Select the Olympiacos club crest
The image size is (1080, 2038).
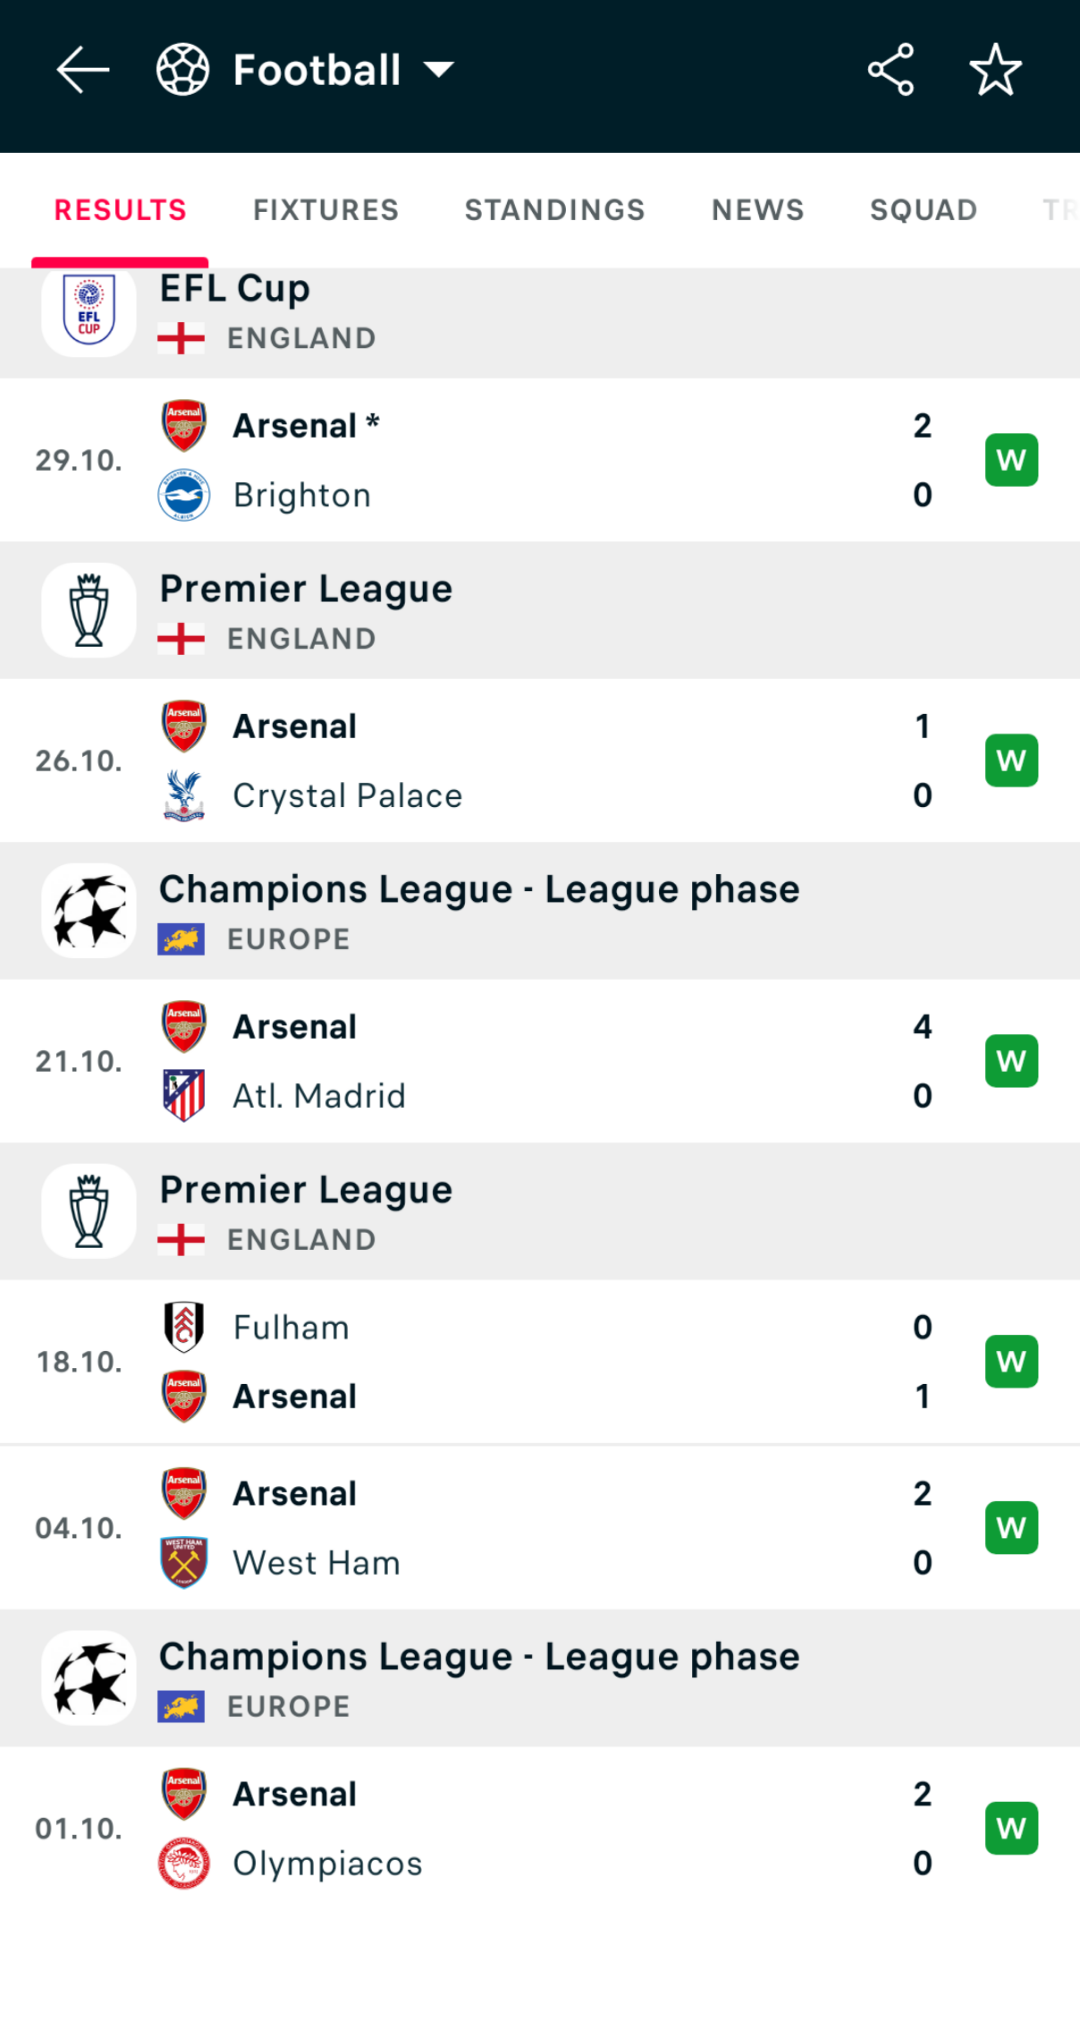183,1862
